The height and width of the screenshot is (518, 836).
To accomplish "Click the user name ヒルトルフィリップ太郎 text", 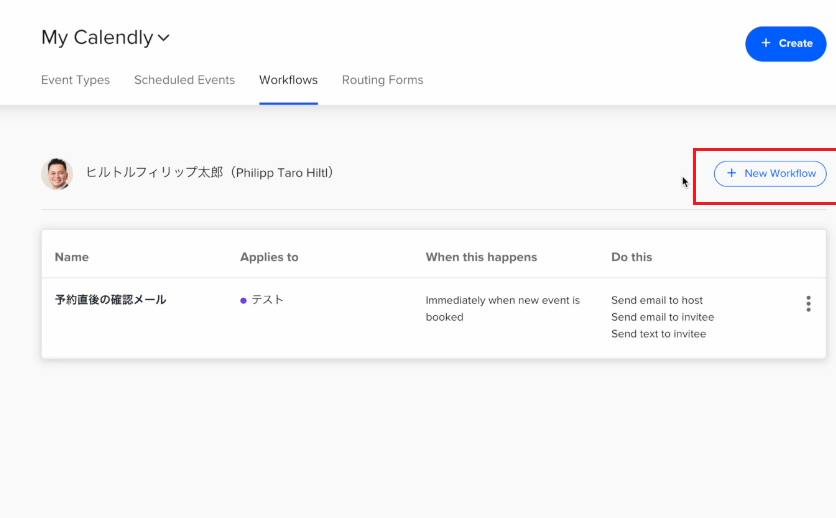I will (x=155, y=173).
